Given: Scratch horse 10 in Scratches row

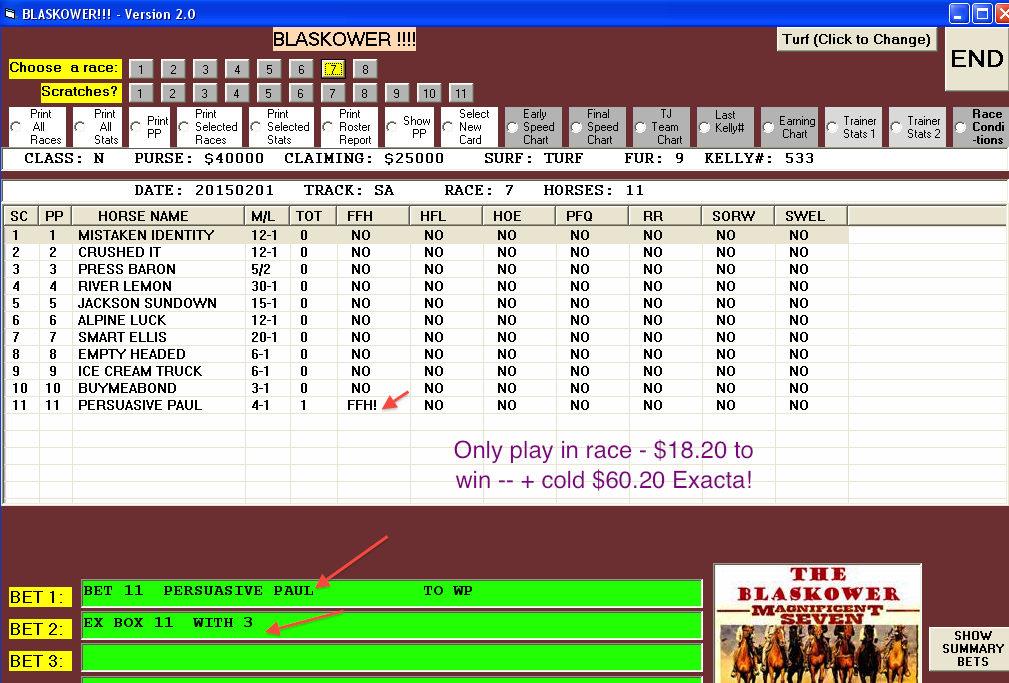Looking at the screenshot, I should coord(429,93).
